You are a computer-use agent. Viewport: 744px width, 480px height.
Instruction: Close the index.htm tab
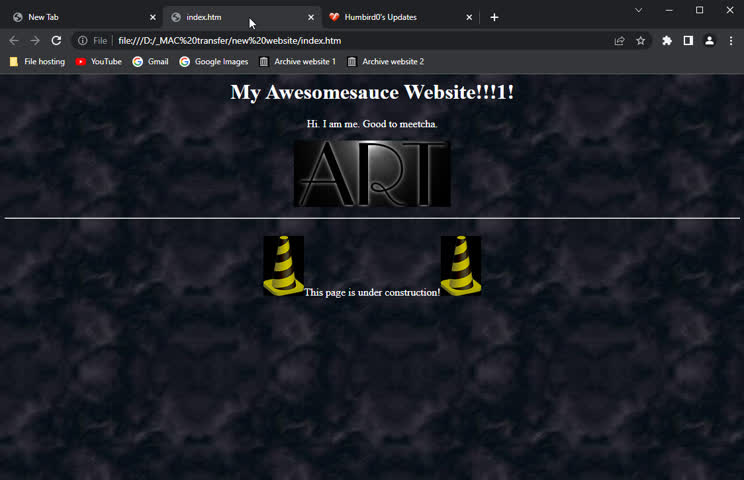click(310, 17)
